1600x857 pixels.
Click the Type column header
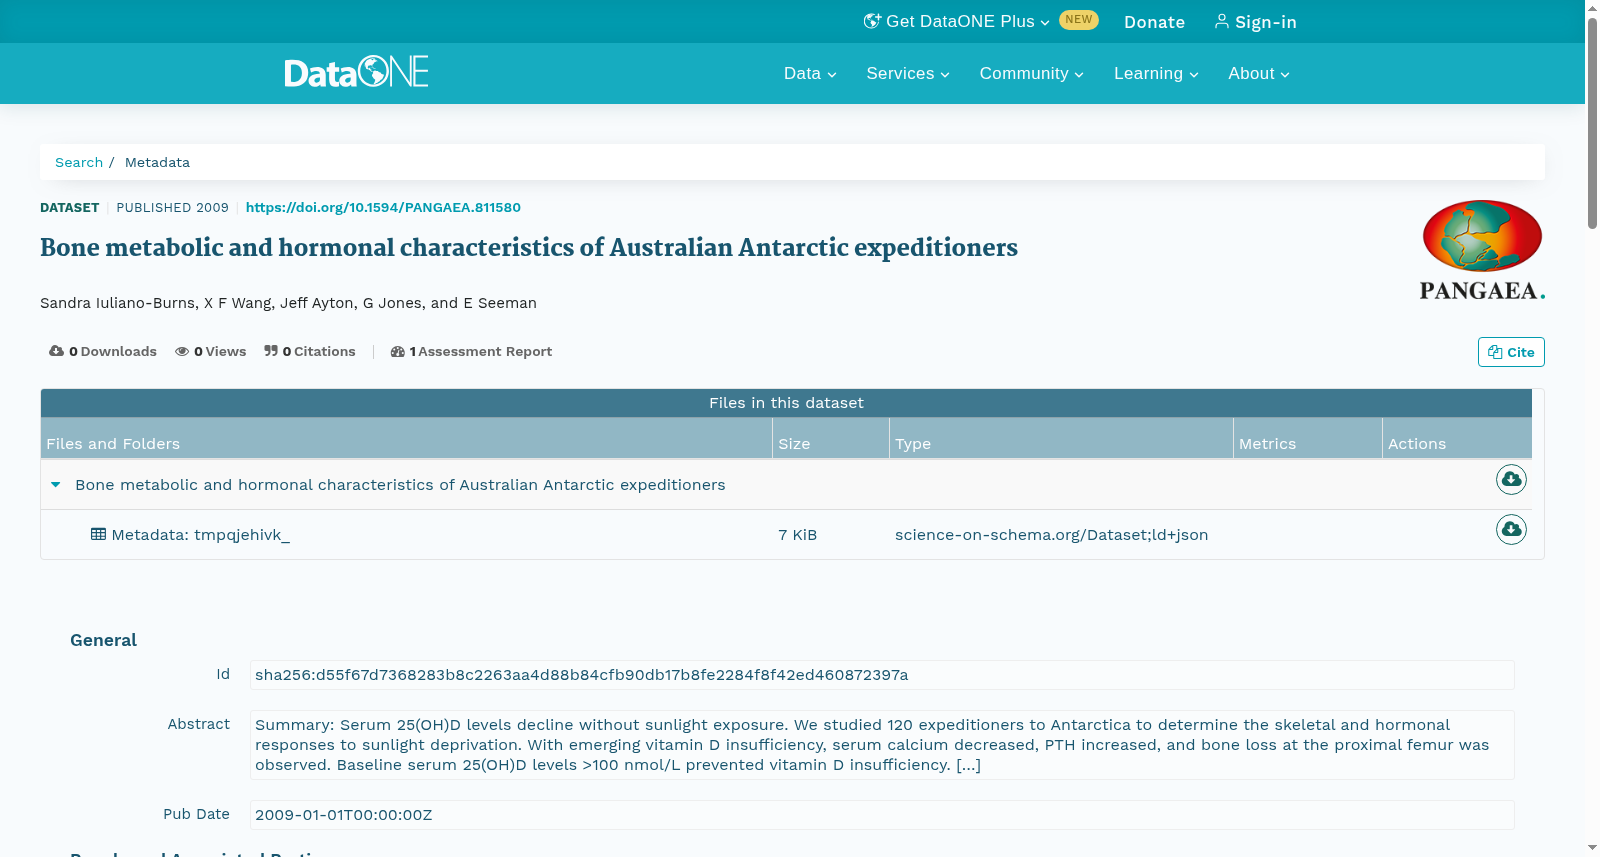1061,439
